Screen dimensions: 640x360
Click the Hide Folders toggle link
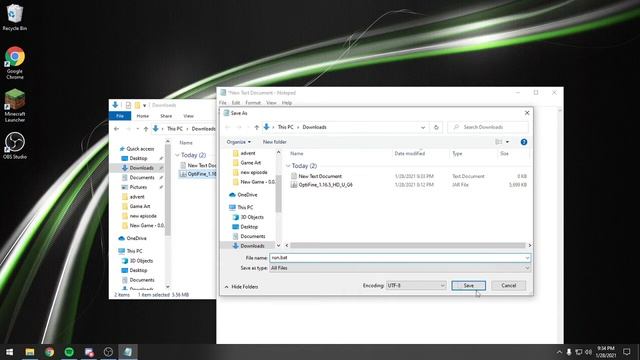(x=241, y=287)
